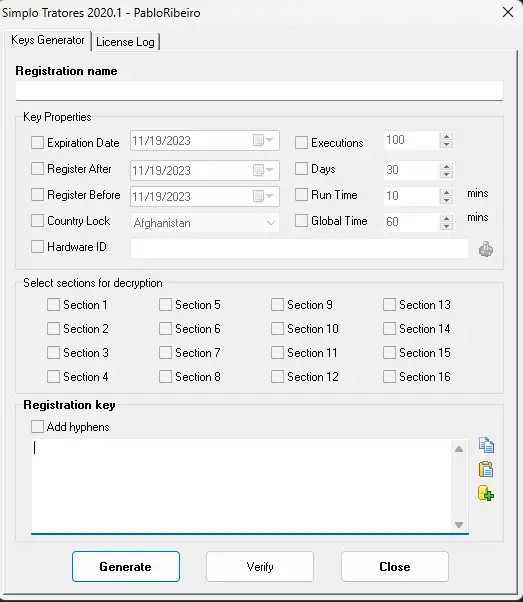Screen dimensions: 523x602
Task: Decrease the Days value with the down arrow
Action: 446,174
